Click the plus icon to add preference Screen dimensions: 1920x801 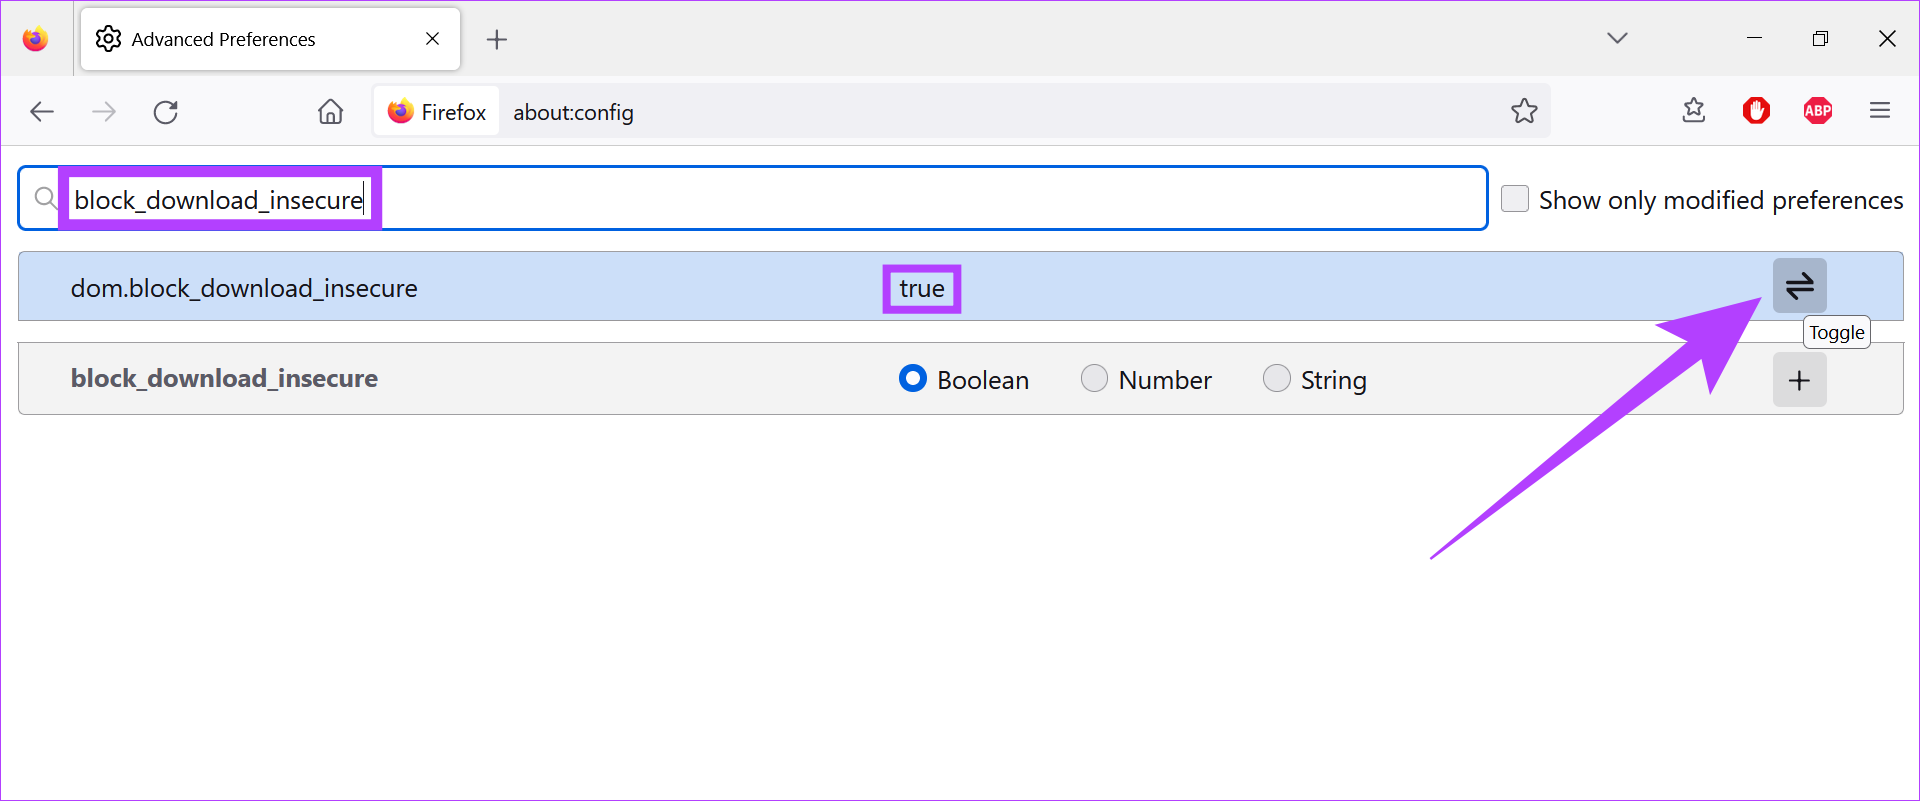tap(1799, 380)
